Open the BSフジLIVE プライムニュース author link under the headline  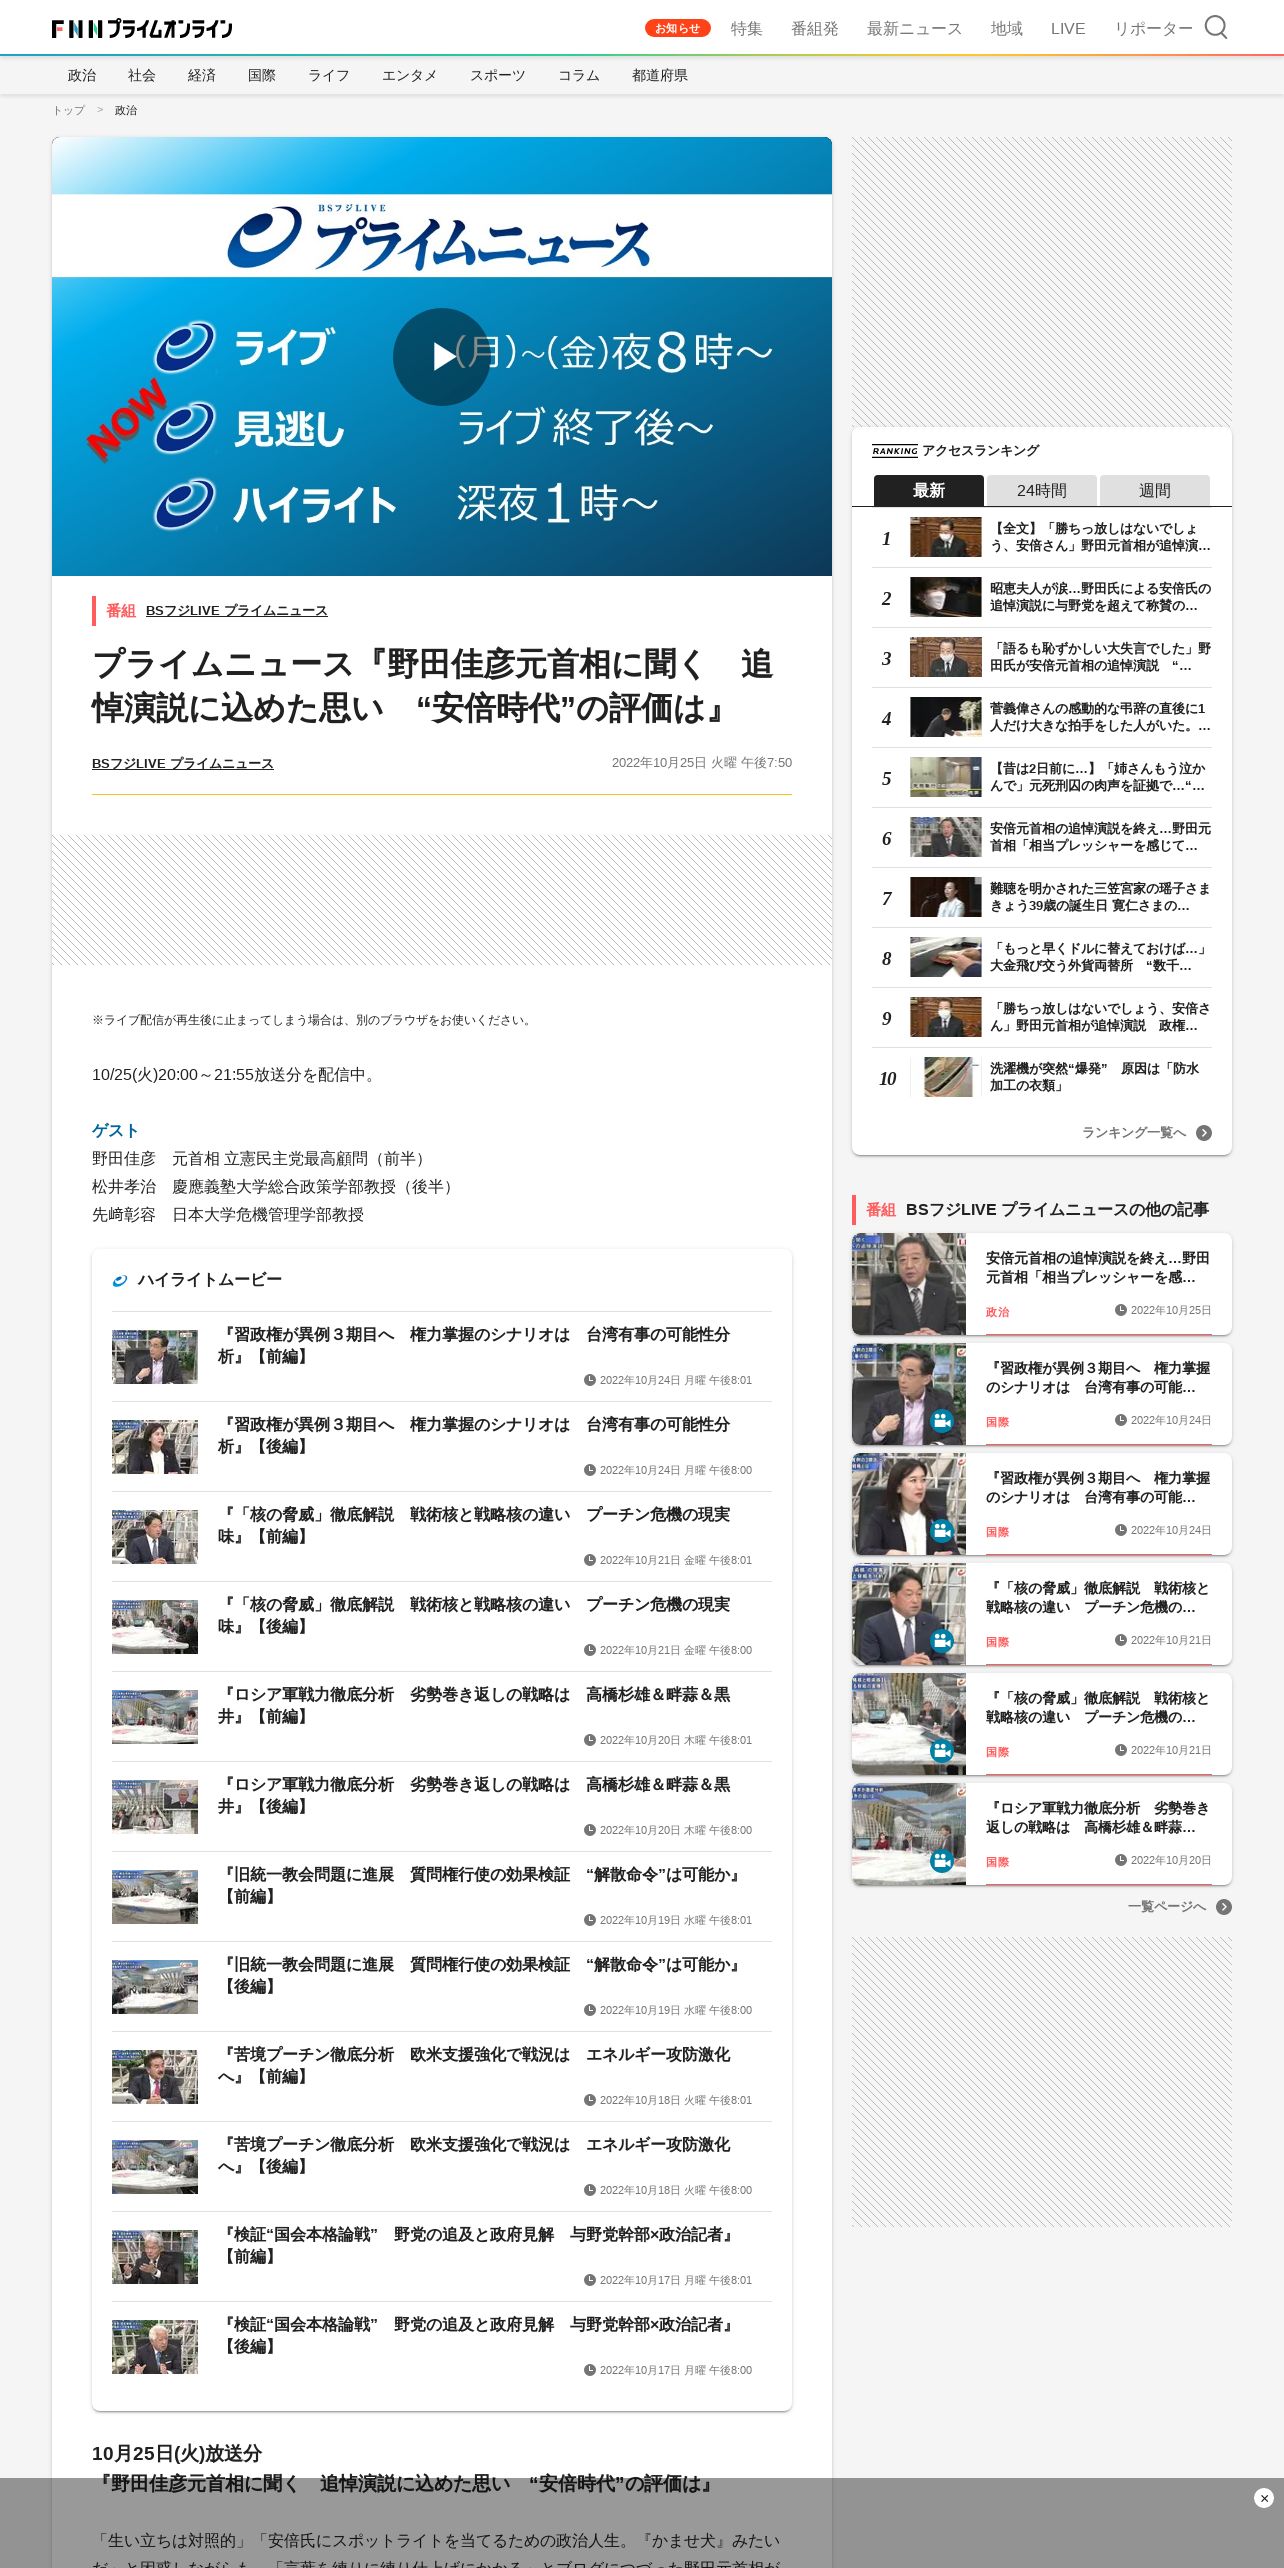tap(183, 763)
